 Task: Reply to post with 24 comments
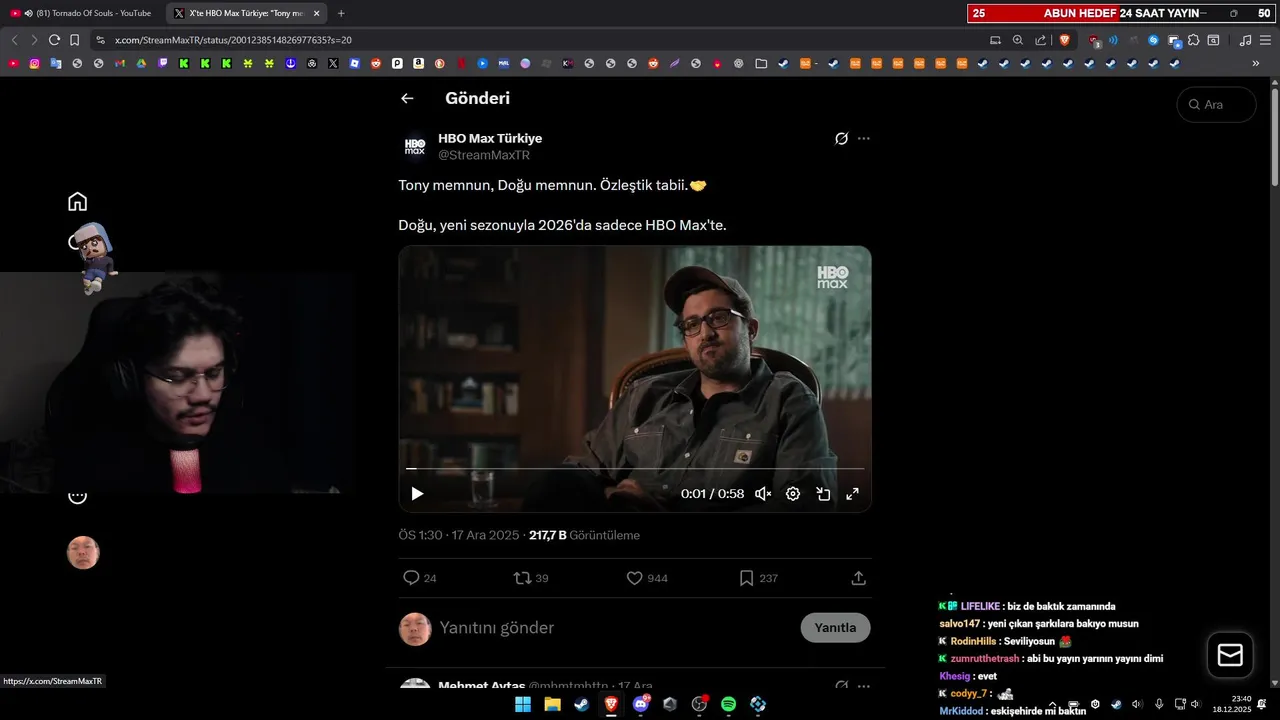[419, 578]
